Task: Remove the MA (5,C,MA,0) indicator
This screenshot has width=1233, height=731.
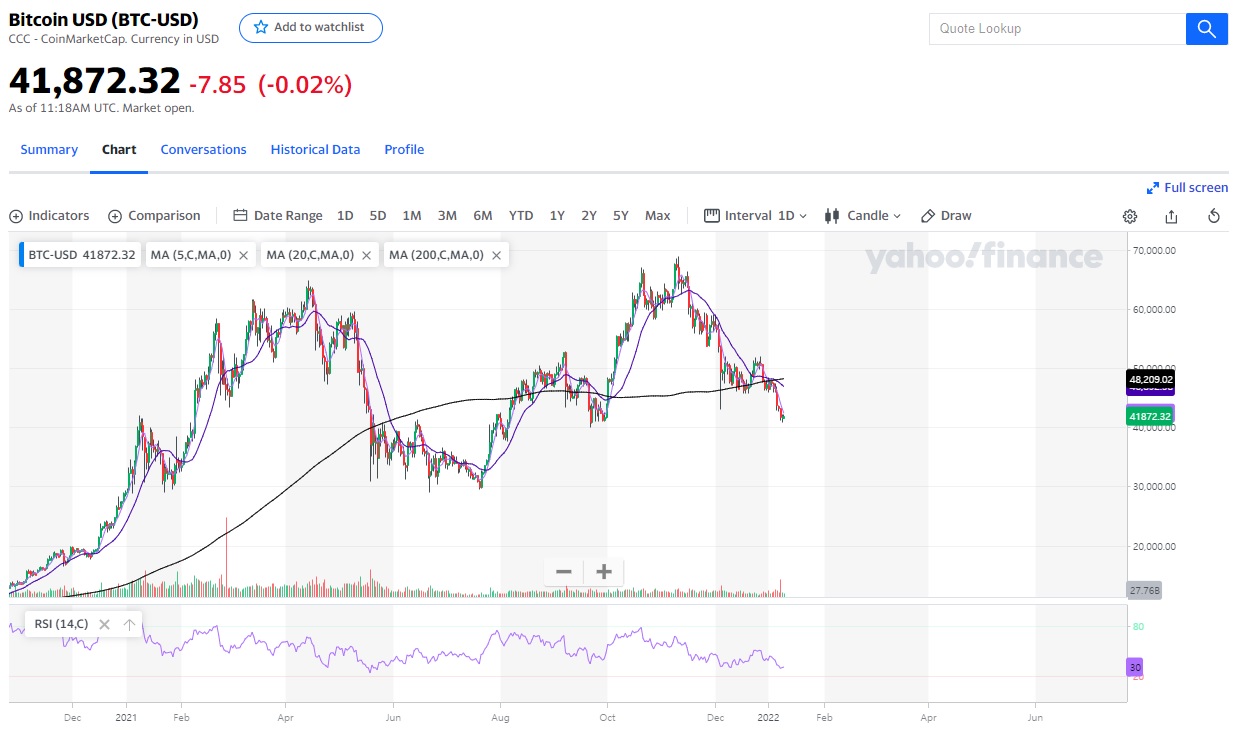Action: [244, 255]
